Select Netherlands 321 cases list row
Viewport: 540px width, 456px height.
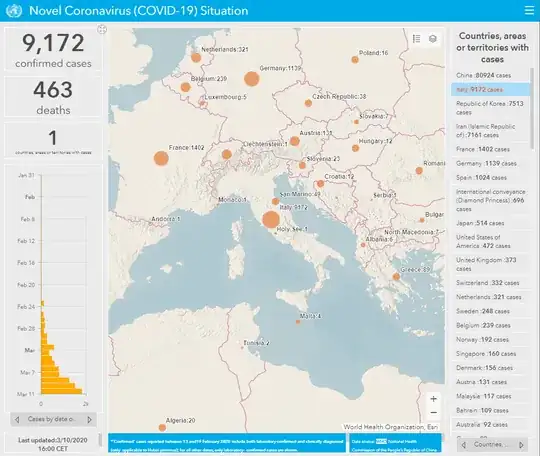(x=491, y=297)
